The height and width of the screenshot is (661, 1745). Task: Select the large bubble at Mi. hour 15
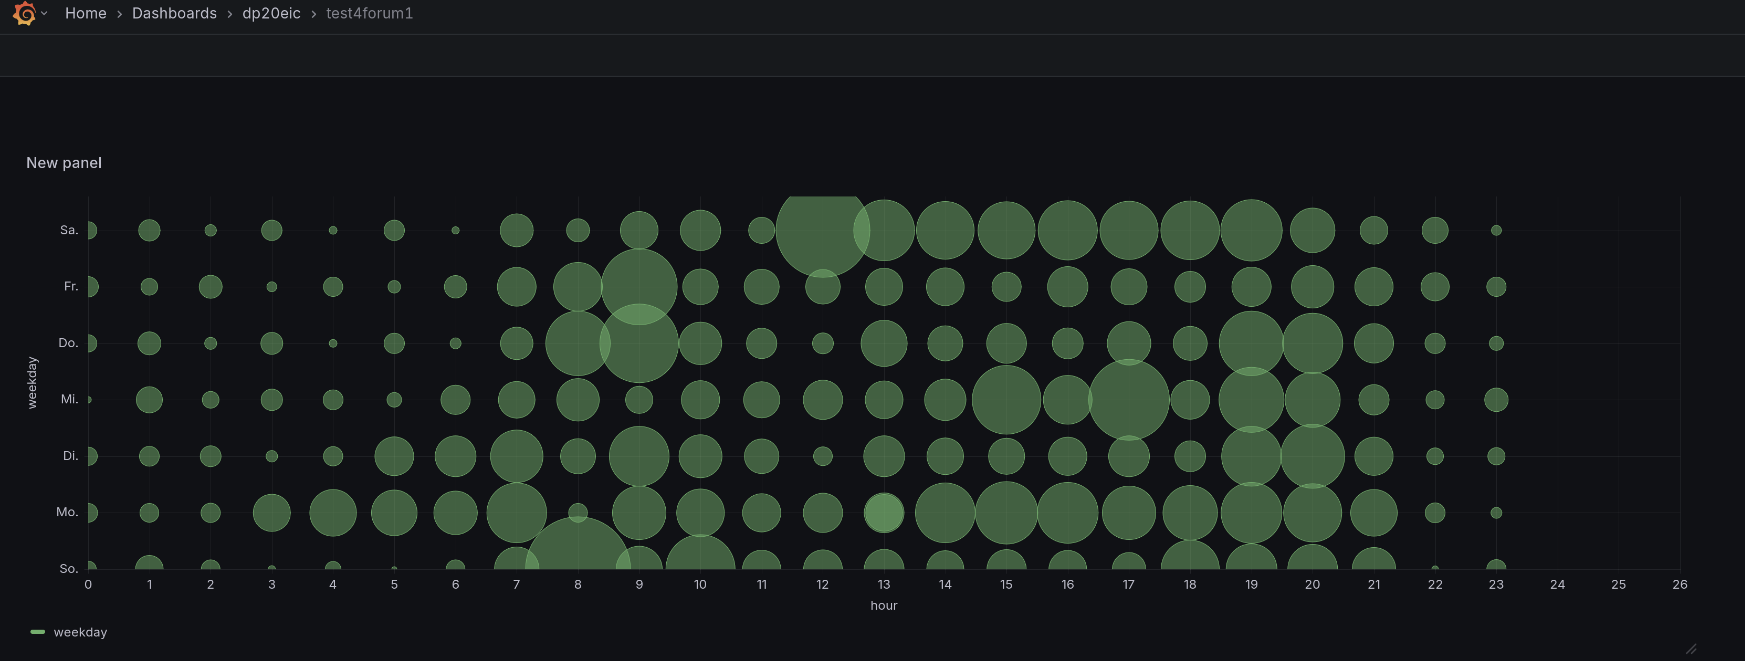1006,400
